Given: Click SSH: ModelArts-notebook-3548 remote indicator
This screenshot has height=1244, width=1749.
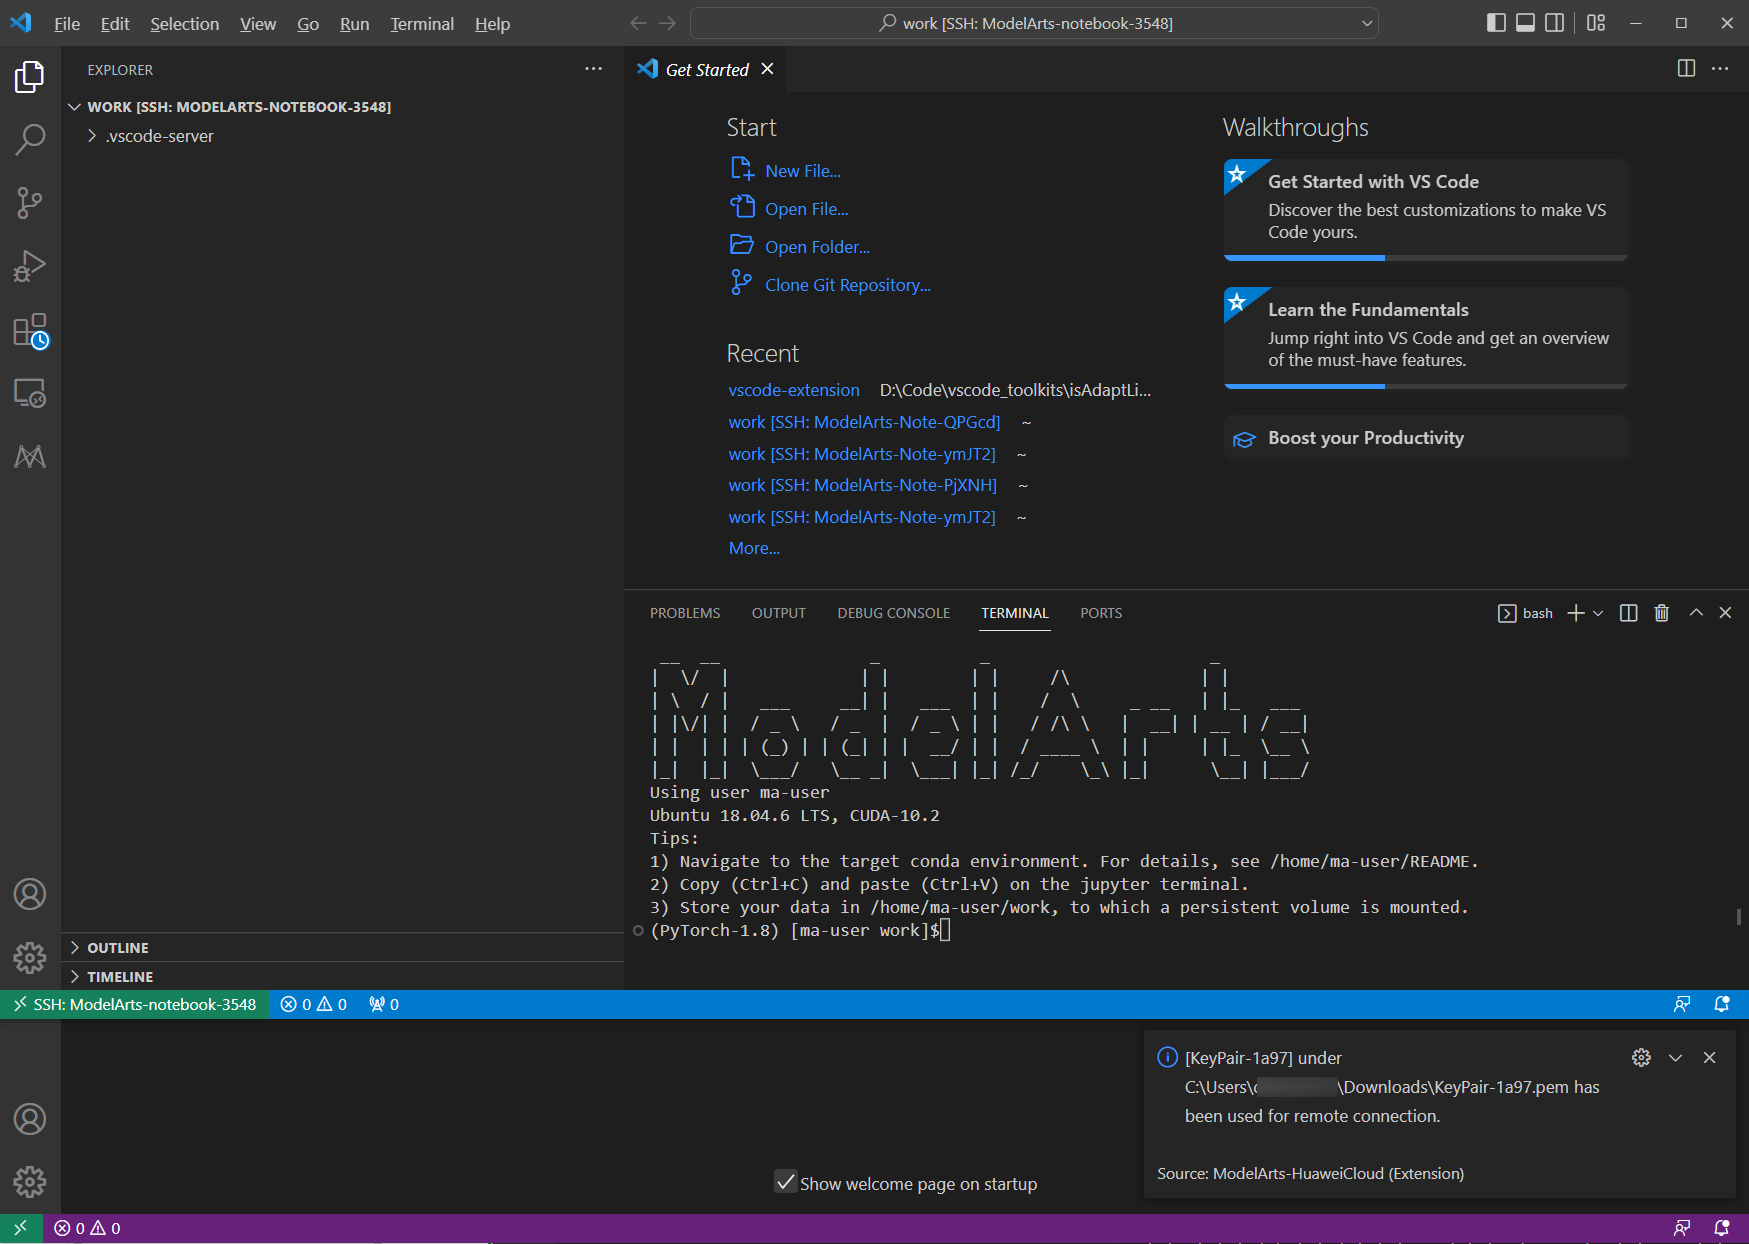Looking at the screenshot, I should pos(135,1004).
